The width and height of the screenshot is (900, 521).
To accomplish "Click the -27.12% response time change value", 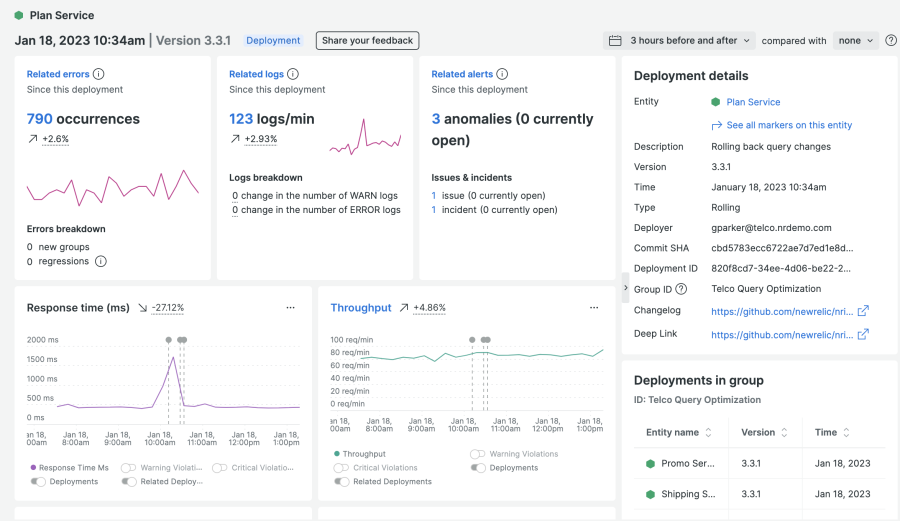I will click(x=168, y=308).
